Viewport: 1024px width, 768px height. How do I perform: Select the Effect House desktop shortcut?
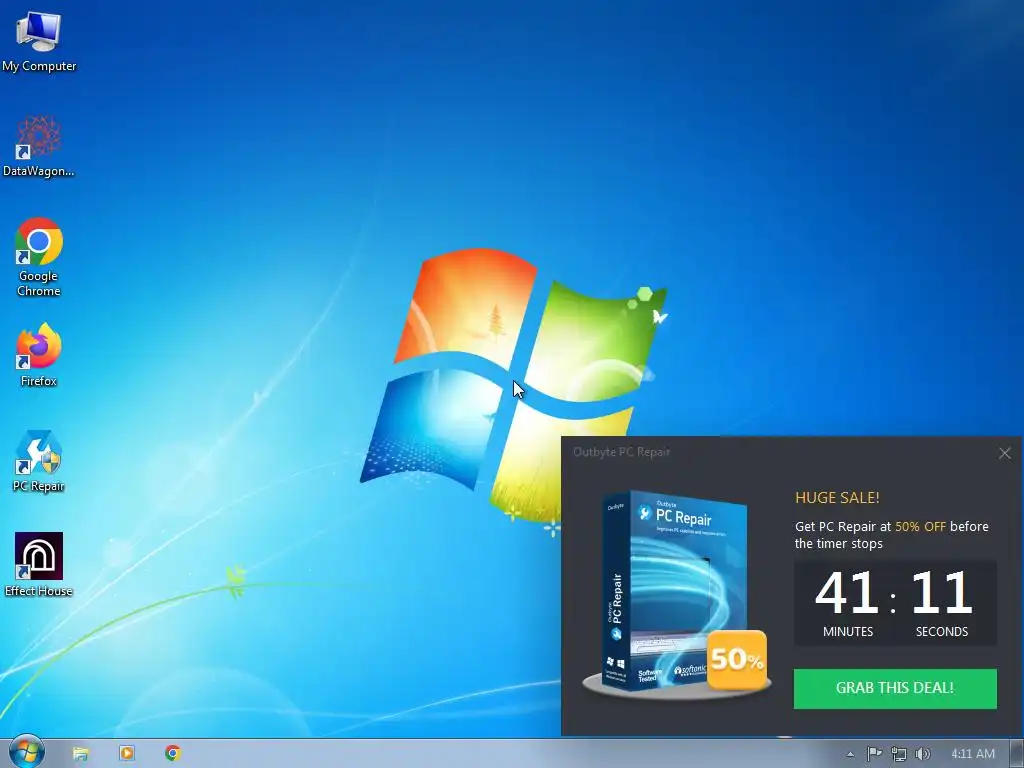tap(39, 565)
